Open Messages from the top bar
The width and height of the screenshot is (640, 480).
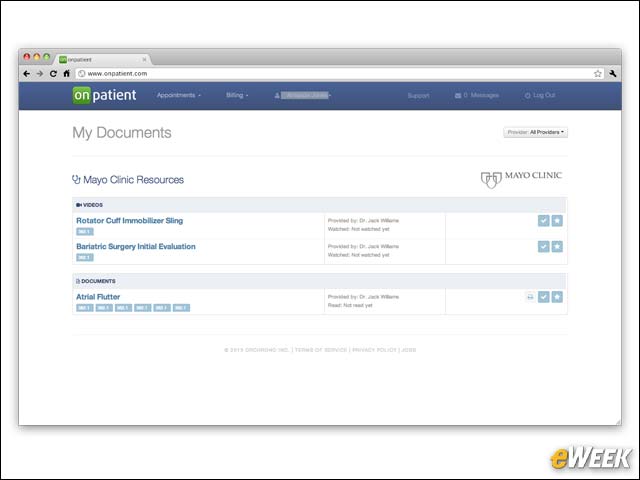(x=477, y=95)
